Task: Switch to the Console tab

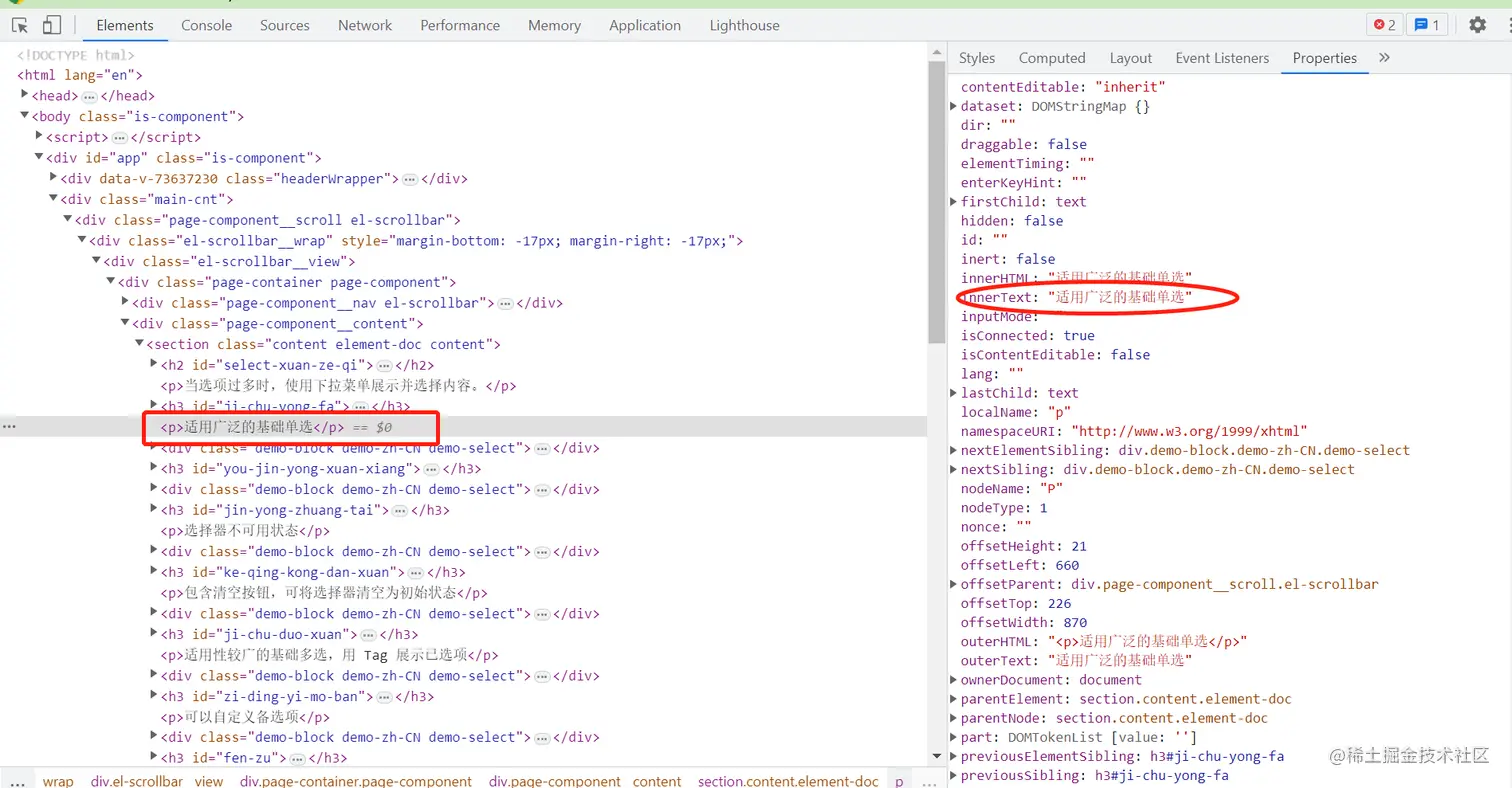Action: click(x=207, y=25)
